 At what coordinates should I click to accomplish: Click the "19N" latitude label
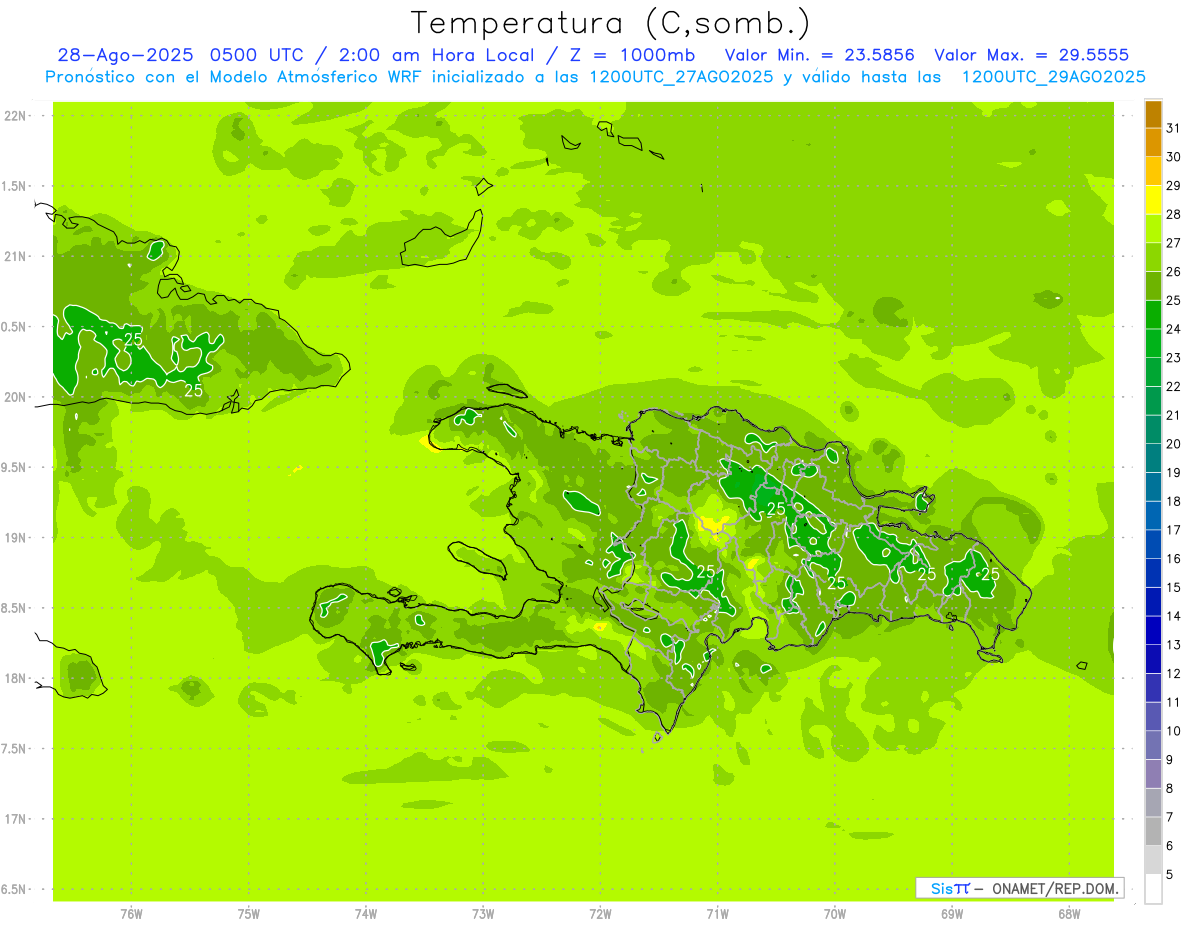point(16,537)
